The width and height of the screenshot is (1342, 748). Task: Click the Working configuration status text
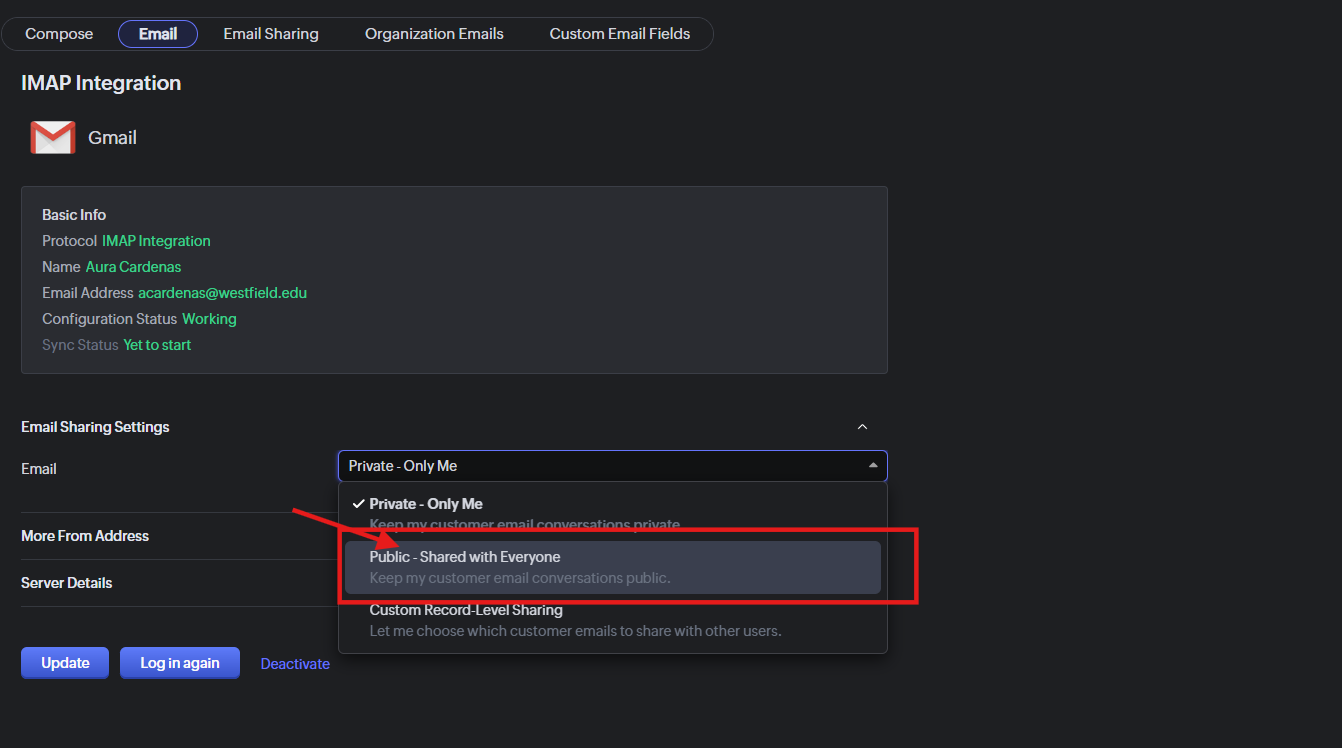pyautogui.click(x=209, y=319)
